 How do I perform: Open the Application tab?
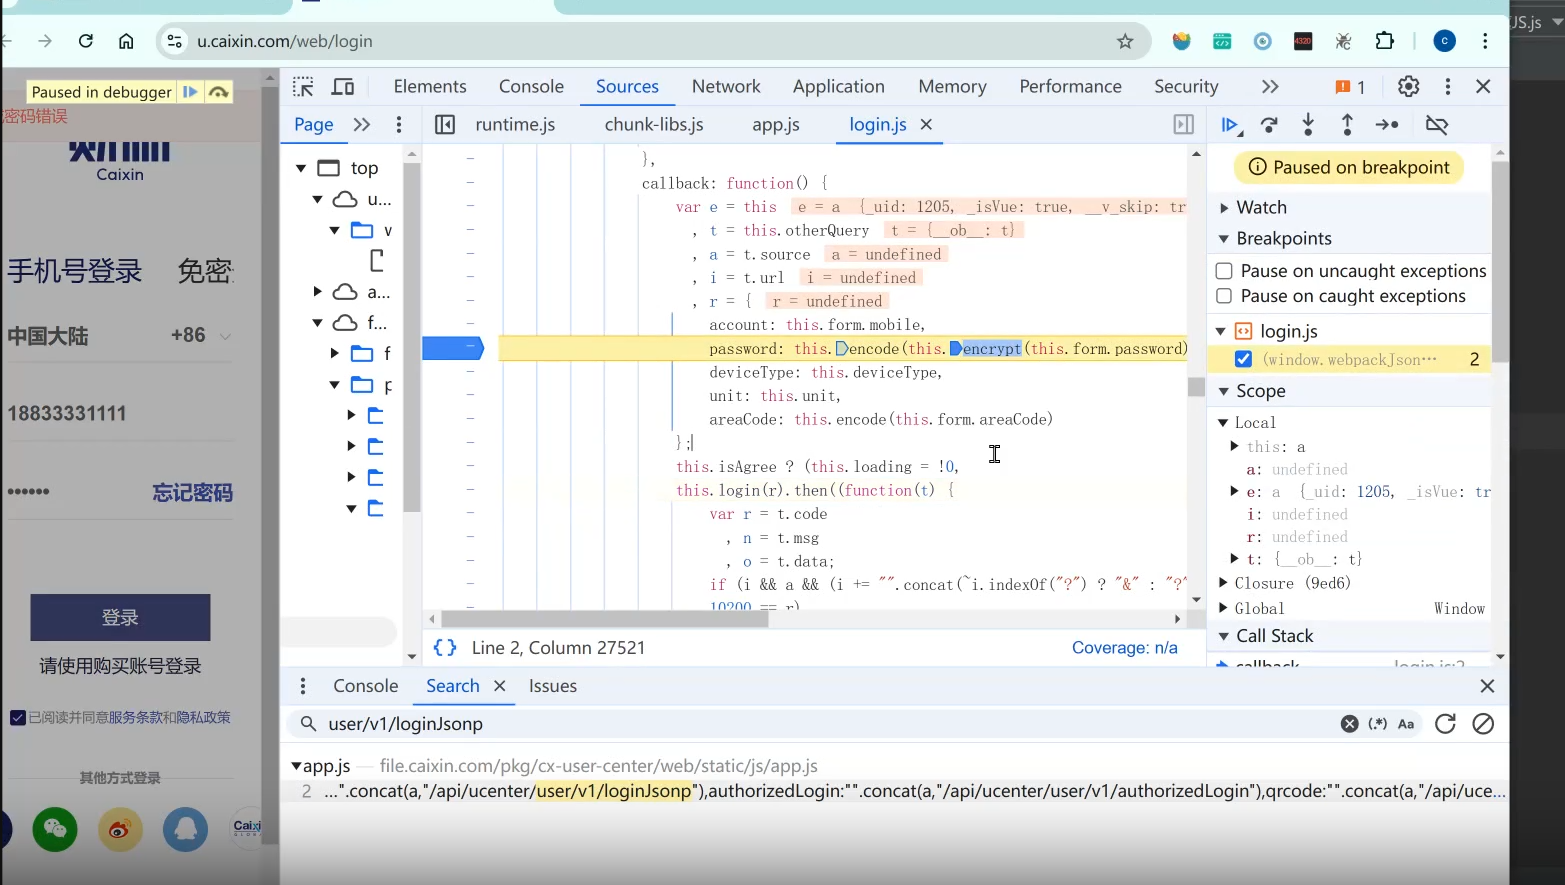839,87
